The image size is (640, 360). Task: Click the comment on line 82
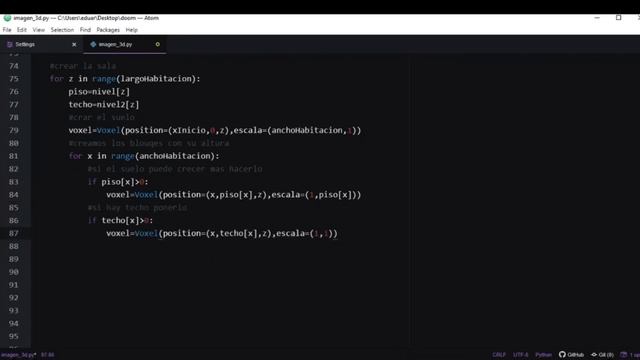175,169
